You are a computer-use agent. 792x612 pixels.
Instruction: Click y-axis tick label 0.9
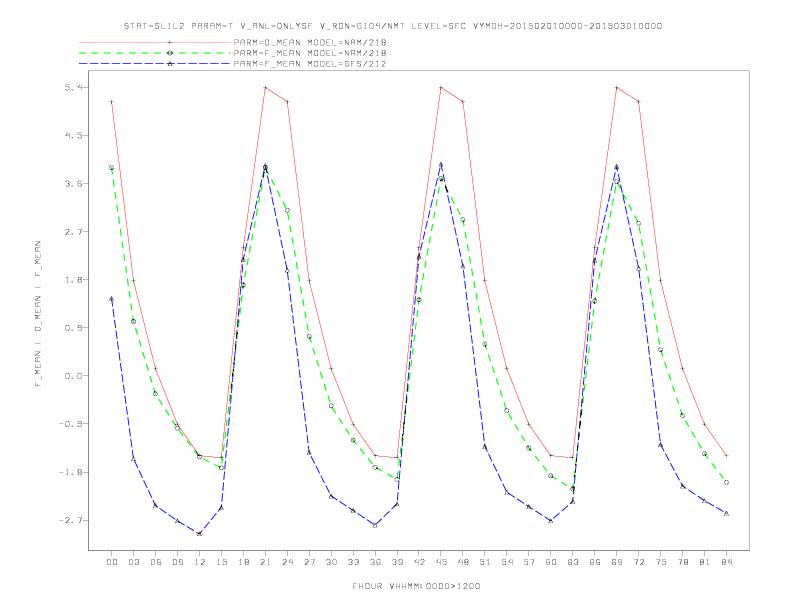tap(73, 328)
